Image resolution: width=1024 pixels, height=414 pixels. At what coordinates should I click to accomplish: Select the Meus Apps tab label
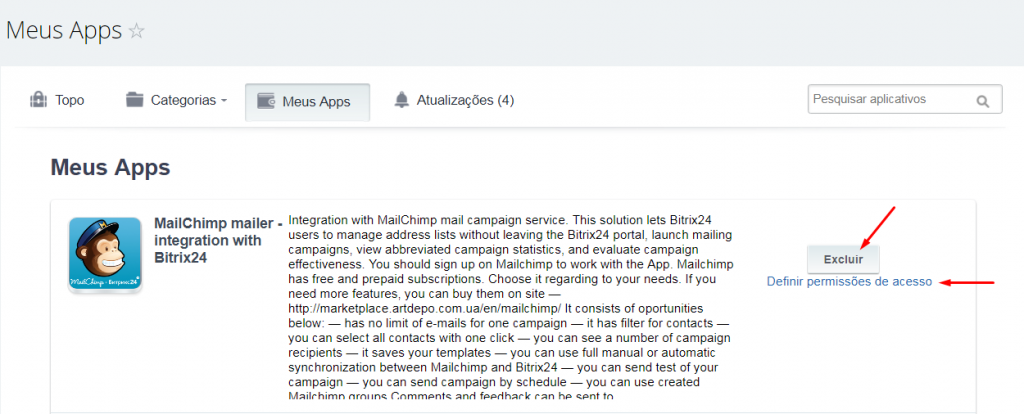pos(316,102)
